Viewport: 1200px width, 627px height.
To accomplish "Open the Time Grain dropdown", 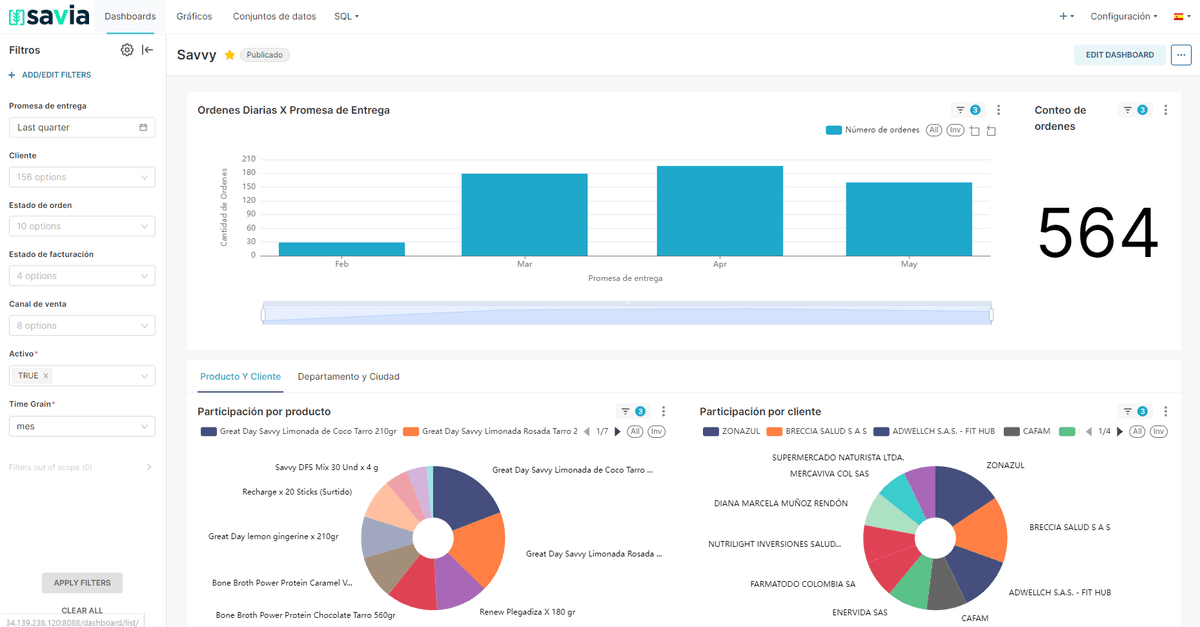I will tap(82, 426).
